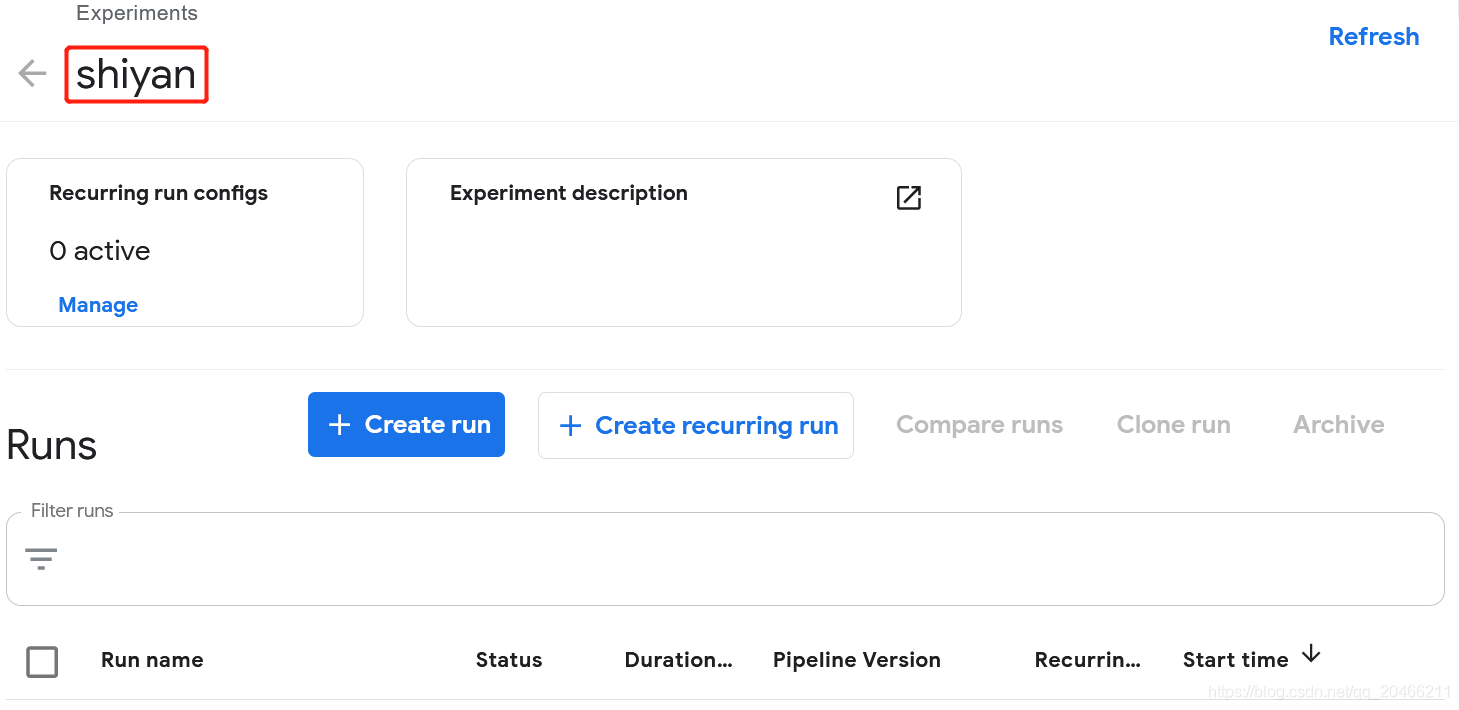Open experiment description in external view icon

tap(908, 198)
